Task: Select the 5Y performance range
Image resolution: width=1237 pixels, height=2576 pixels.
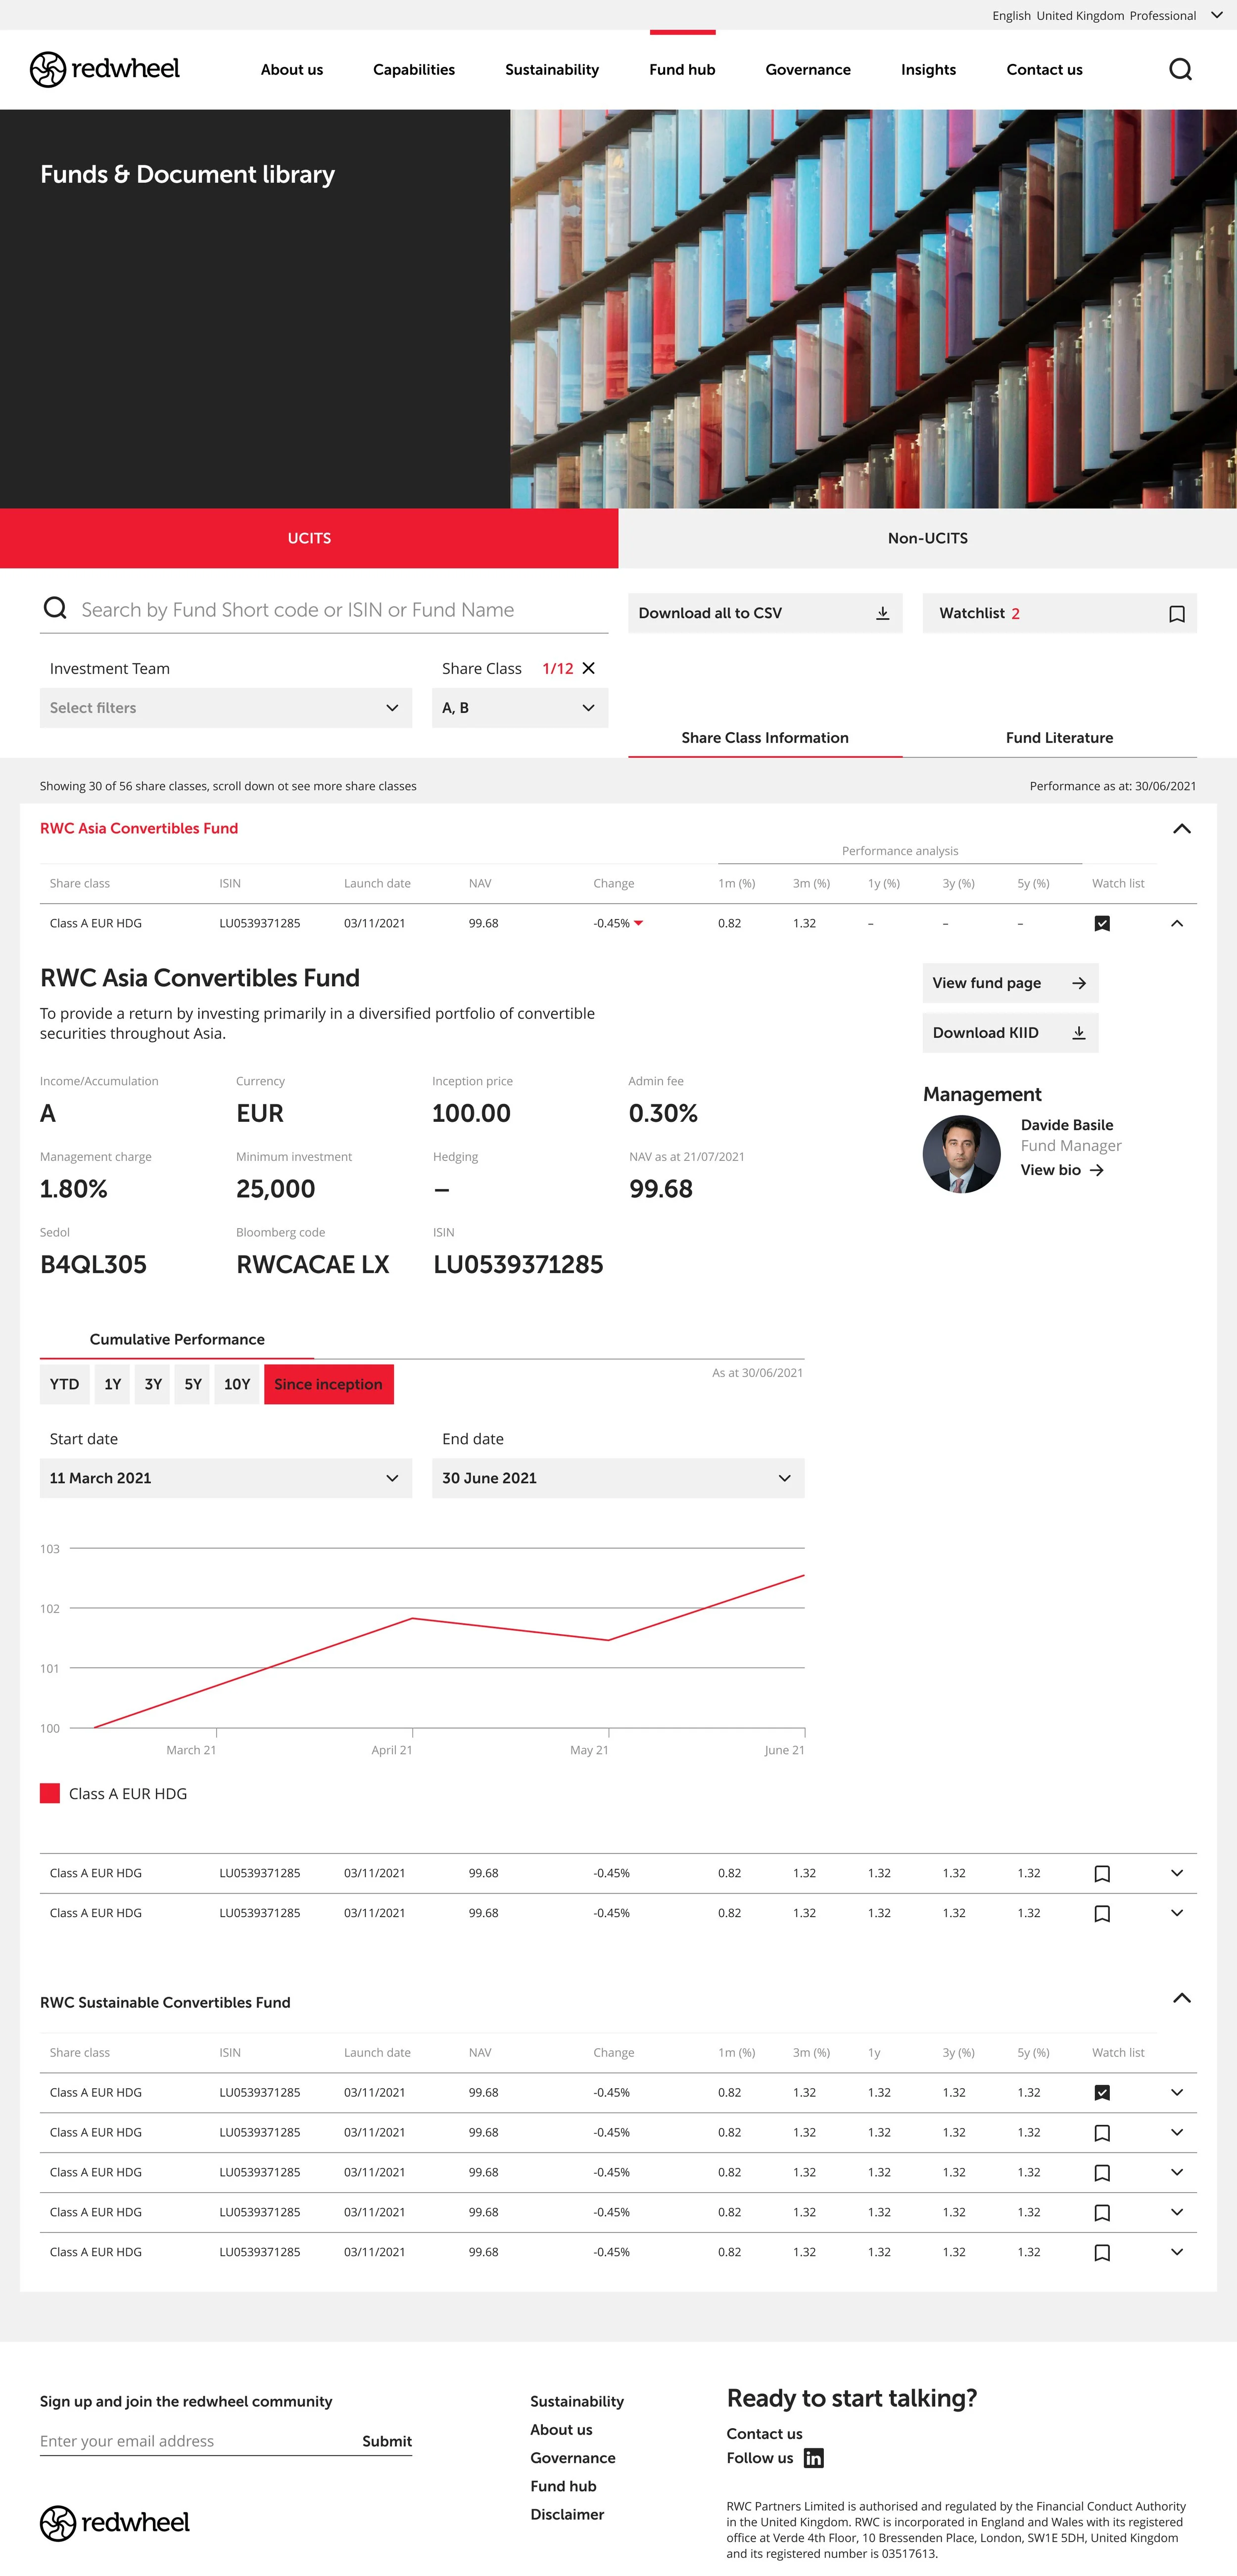Action: click(x=193, y=1384)
